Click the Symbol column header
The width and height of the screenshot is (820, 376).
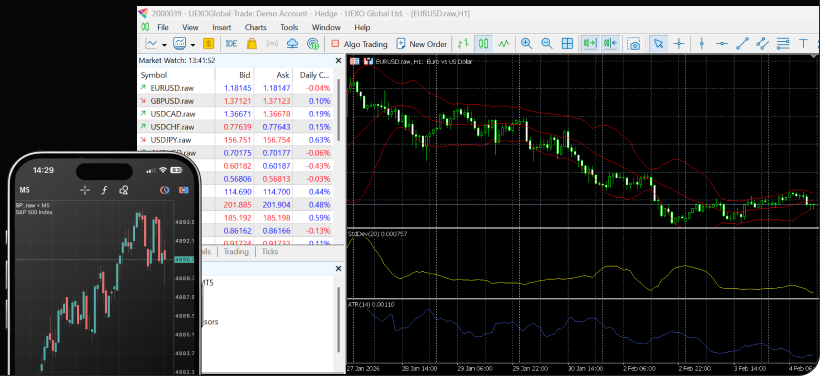pyautogui.click(x=176, y=75)
